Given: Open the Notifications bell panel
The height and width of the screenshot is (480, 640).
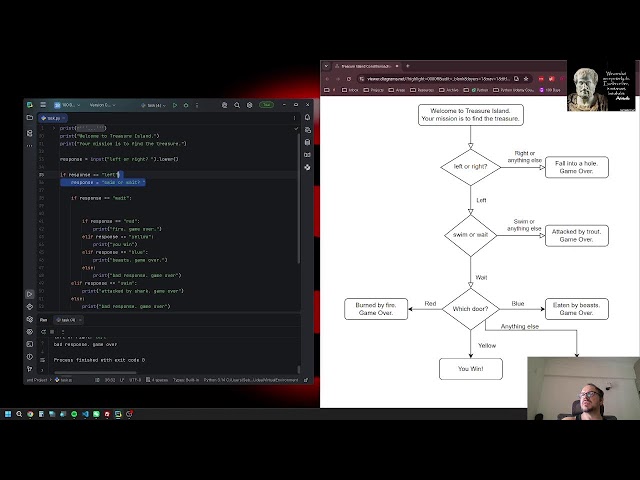Looking at the screenshot, I should point(307,118).
